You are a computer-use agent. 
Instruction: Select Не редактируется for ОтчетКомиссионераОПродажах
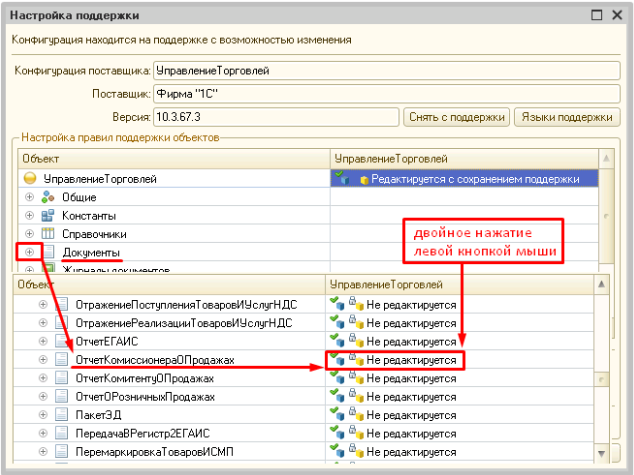411,360
